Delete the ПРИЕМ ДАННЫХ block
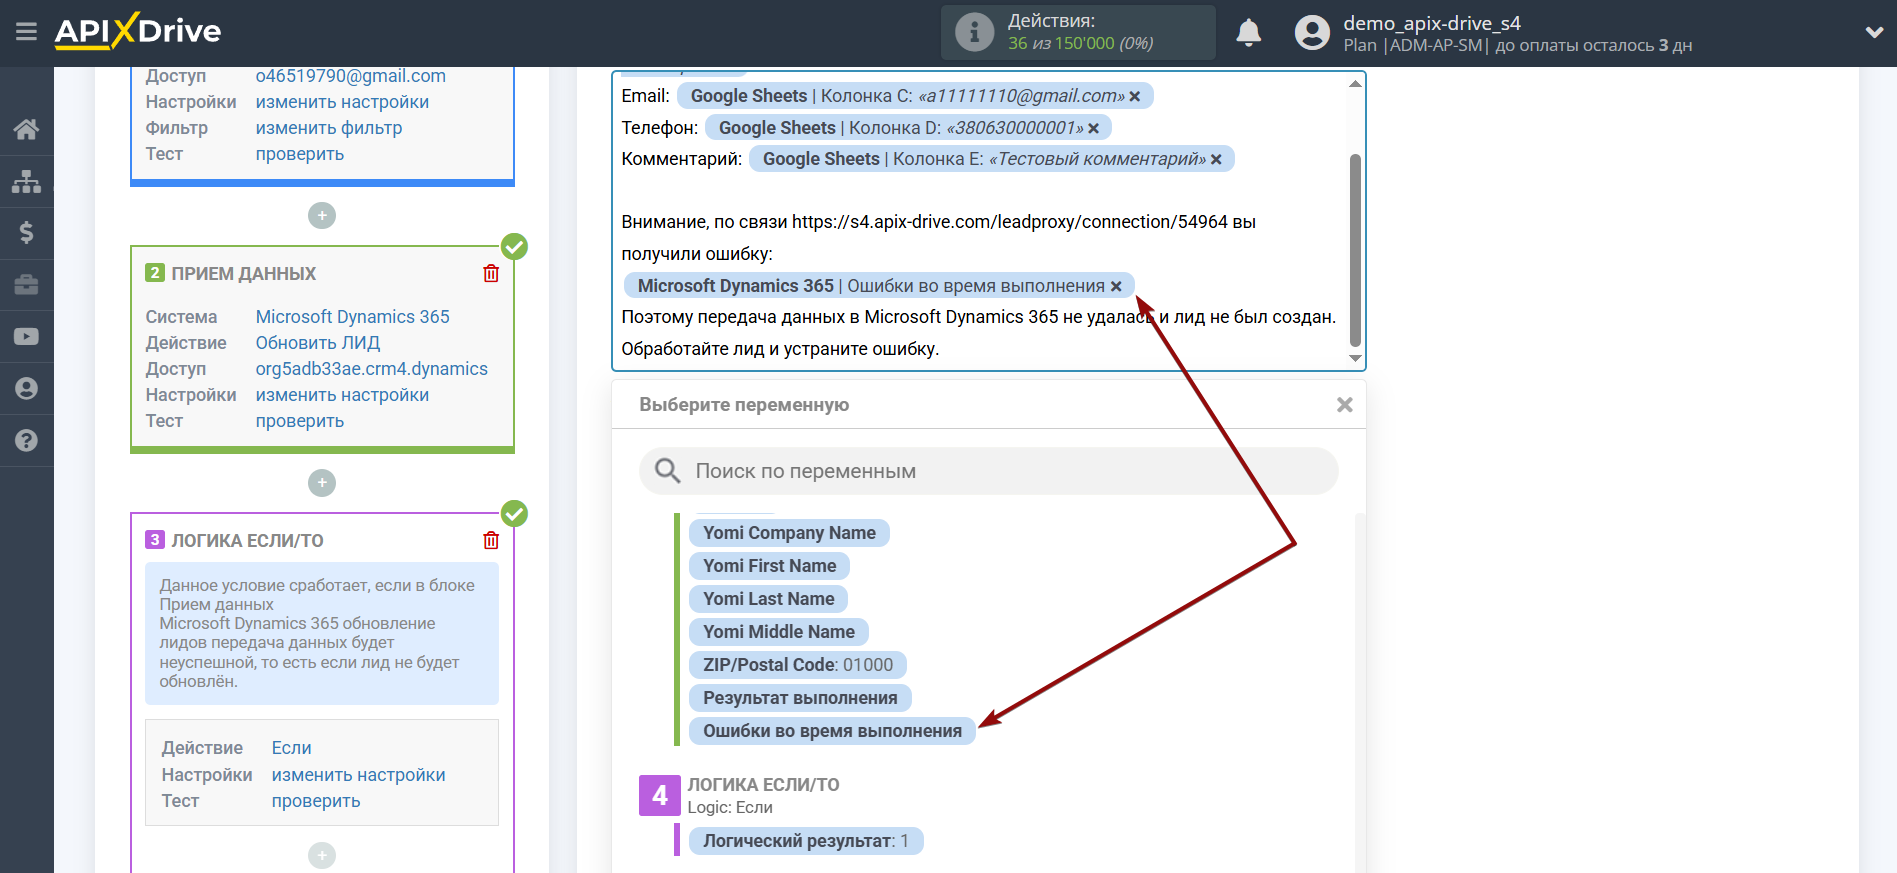This screenshot has height=873, width=1897. [x=491, y=273]
